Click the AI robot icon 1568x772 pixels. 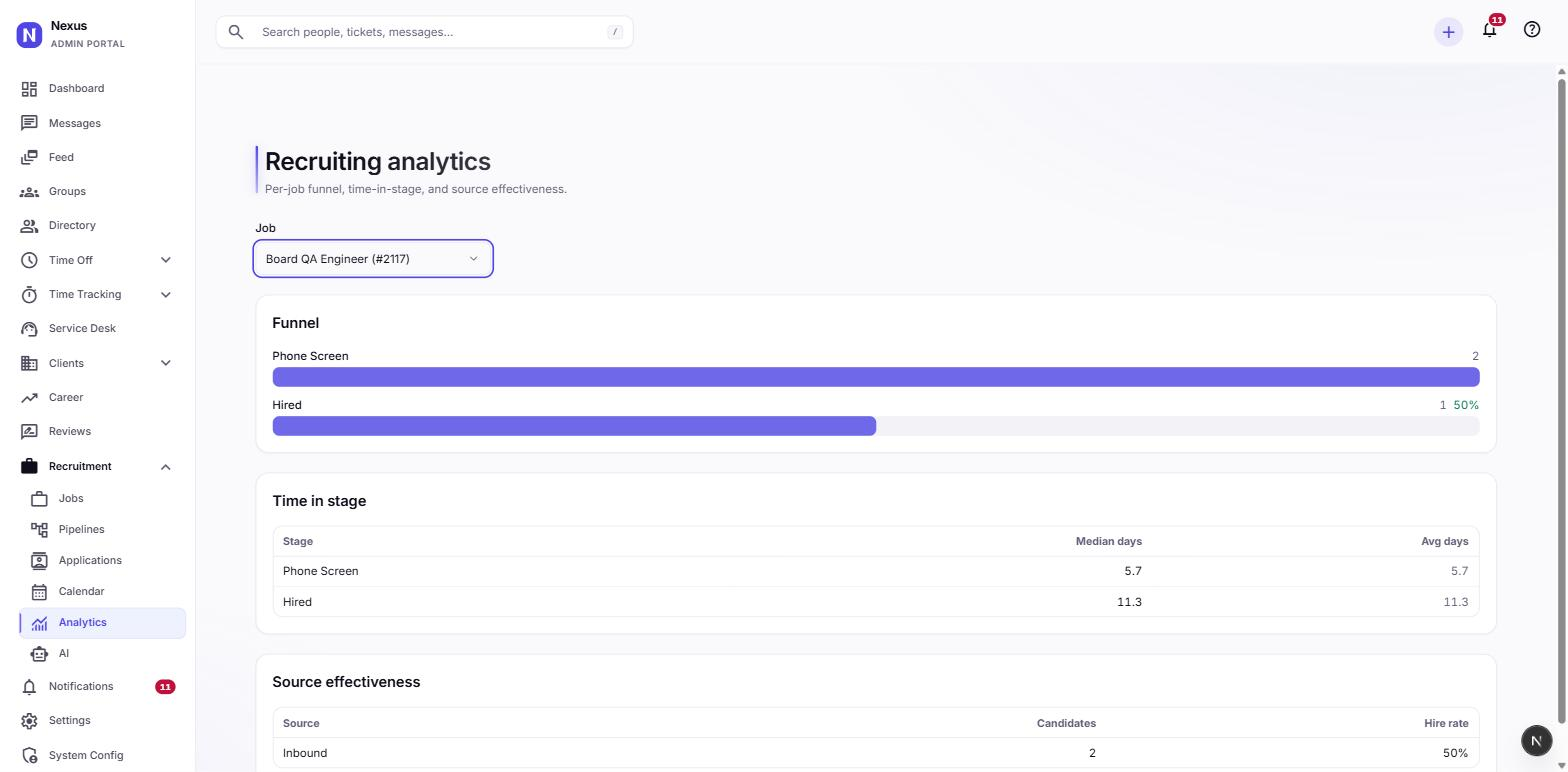tap(39, 654)
